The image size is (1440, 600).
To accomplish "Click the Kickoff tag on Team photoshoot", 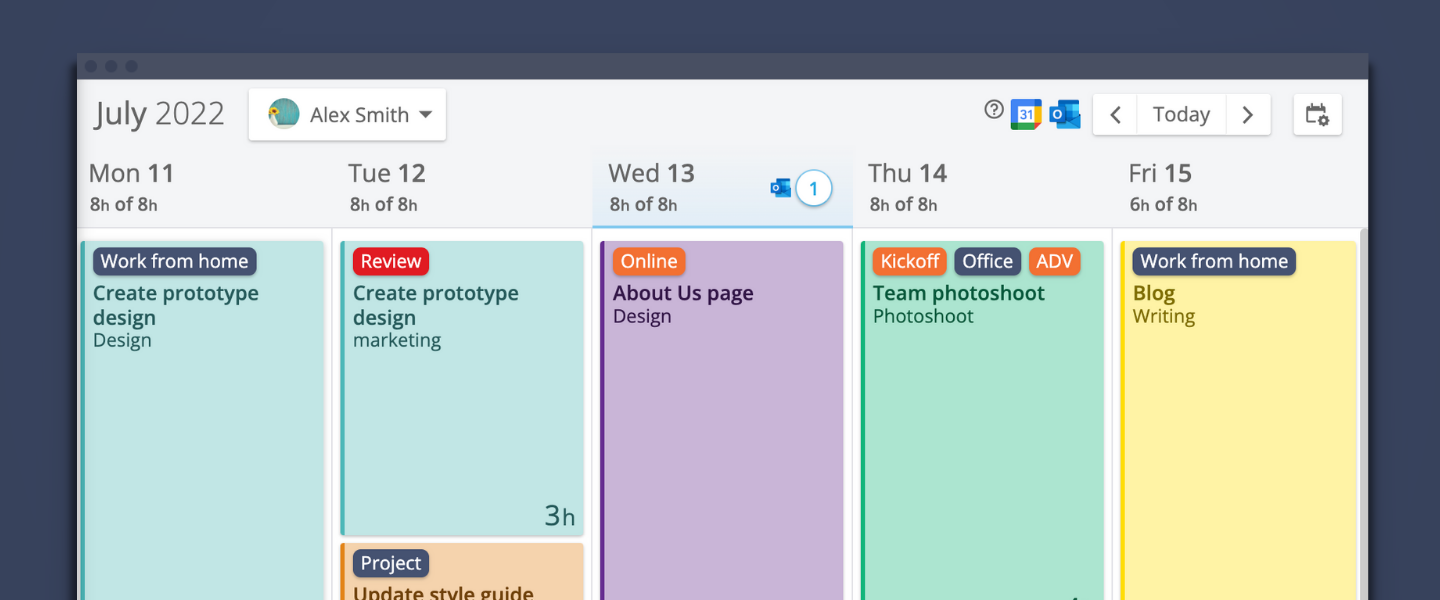I will [x=910, y=262].
